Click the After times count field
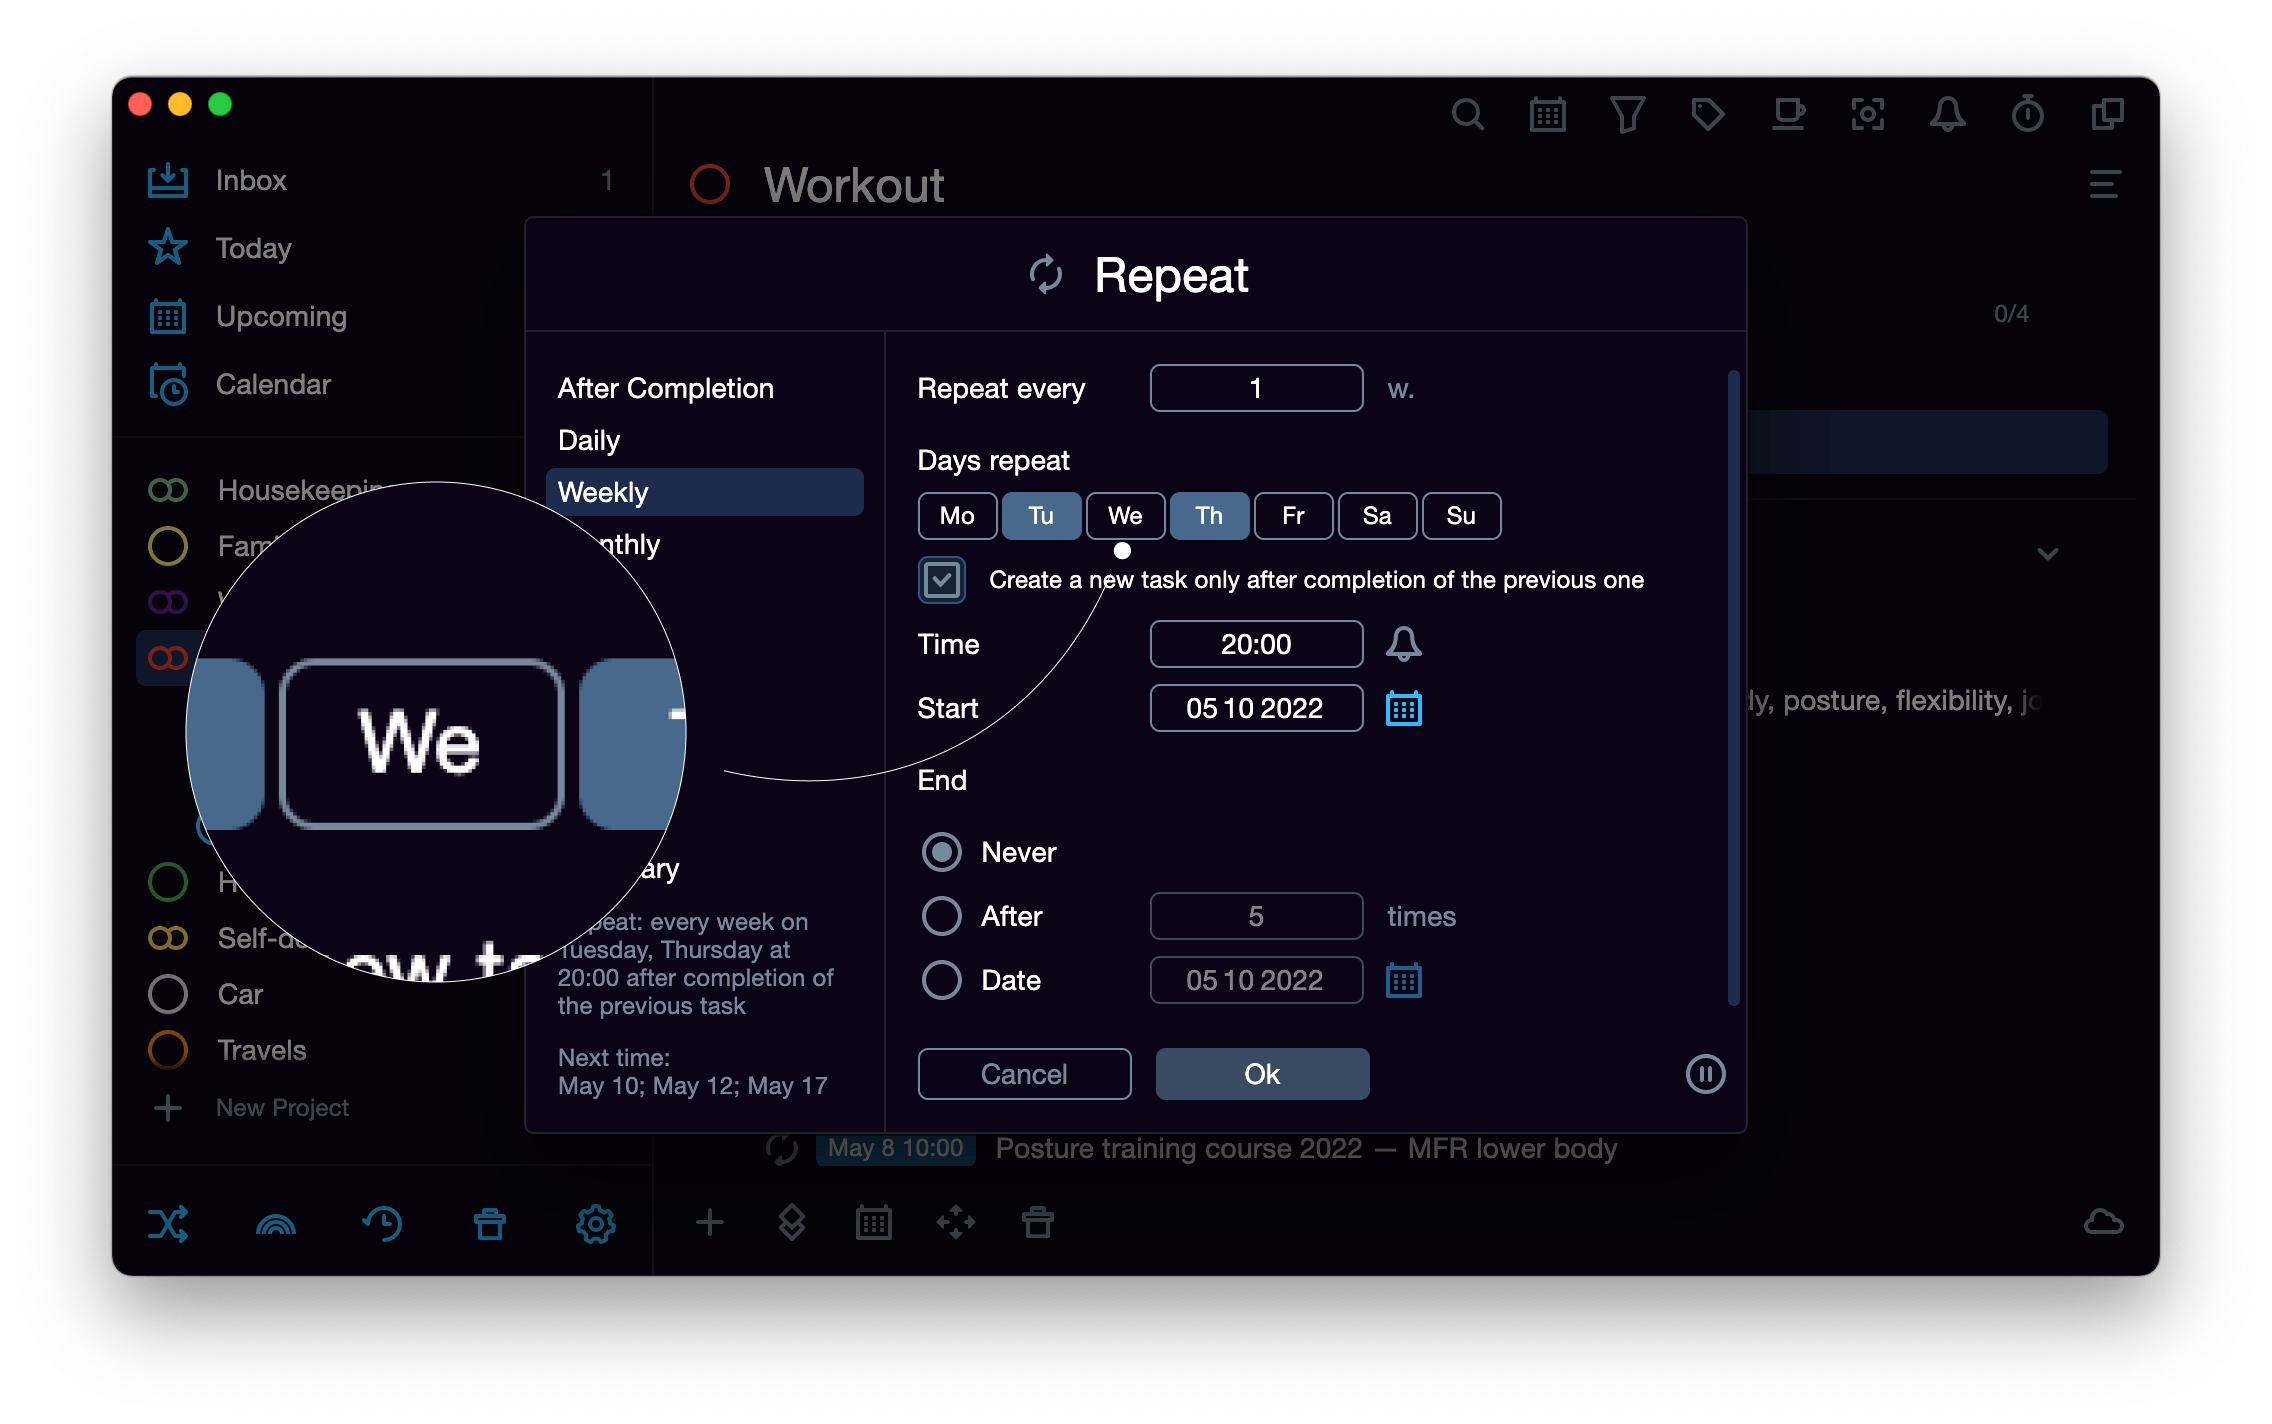2272x1424 pixels. 1257,916
